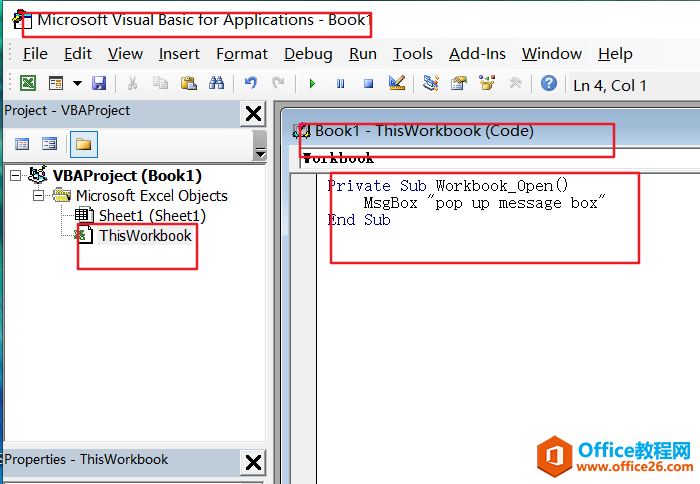Open the Run menu
Screen dimensions: 700x484
pos(362,54)
